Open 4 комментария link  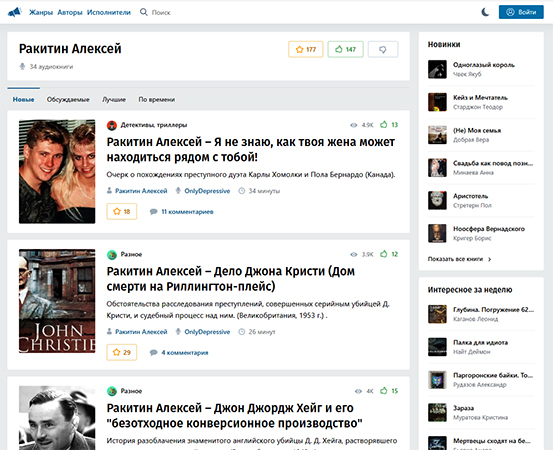click(185, 352)
